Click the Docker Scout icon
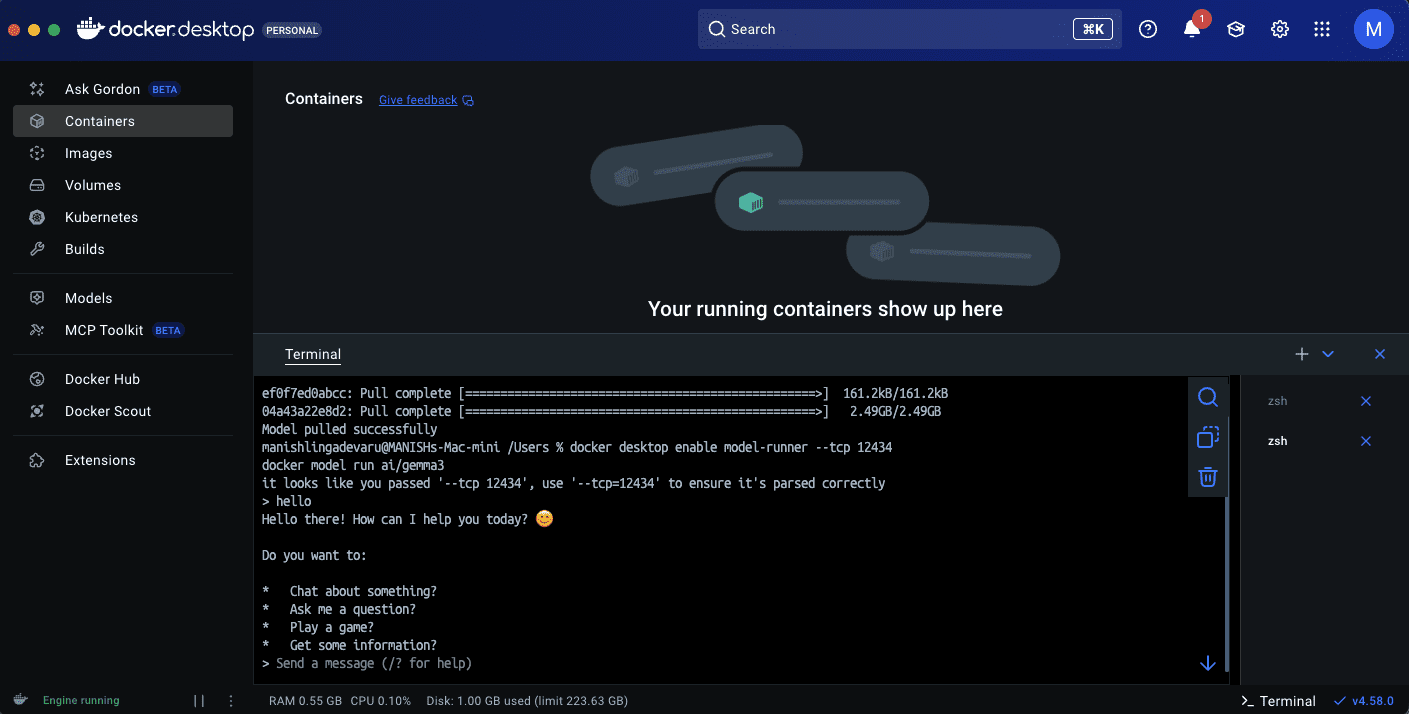The width and height of the screenshot is (1409, 714). tap(37, 411)
